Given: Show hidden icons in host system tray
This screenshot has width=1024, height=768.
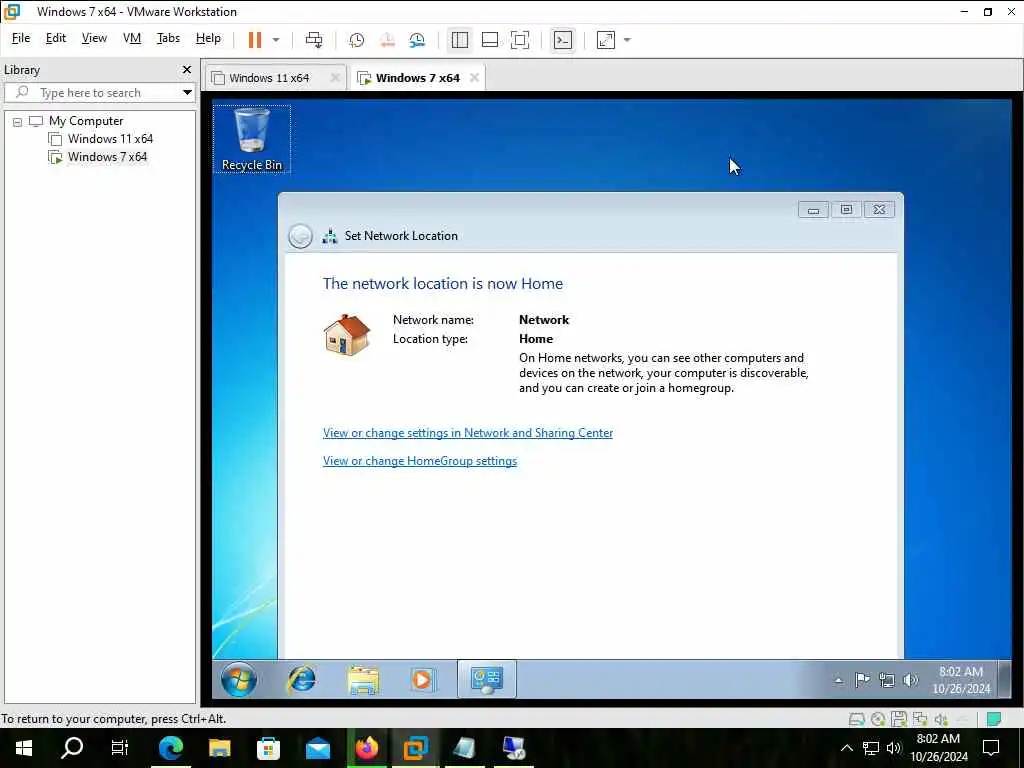Looking at the screenshot, I should tap(846, 748).
